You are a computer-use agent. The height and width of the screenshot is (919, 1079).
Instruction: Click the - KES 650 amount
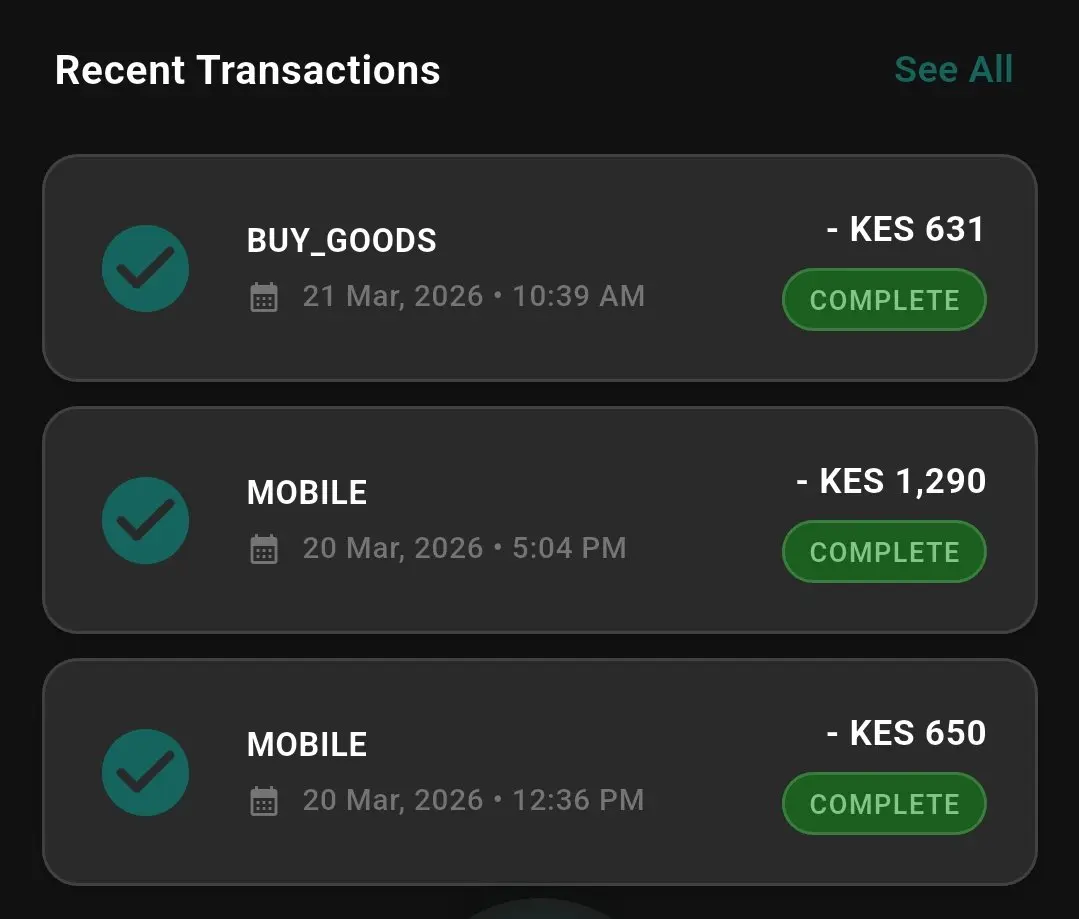(x=906, y=734)
